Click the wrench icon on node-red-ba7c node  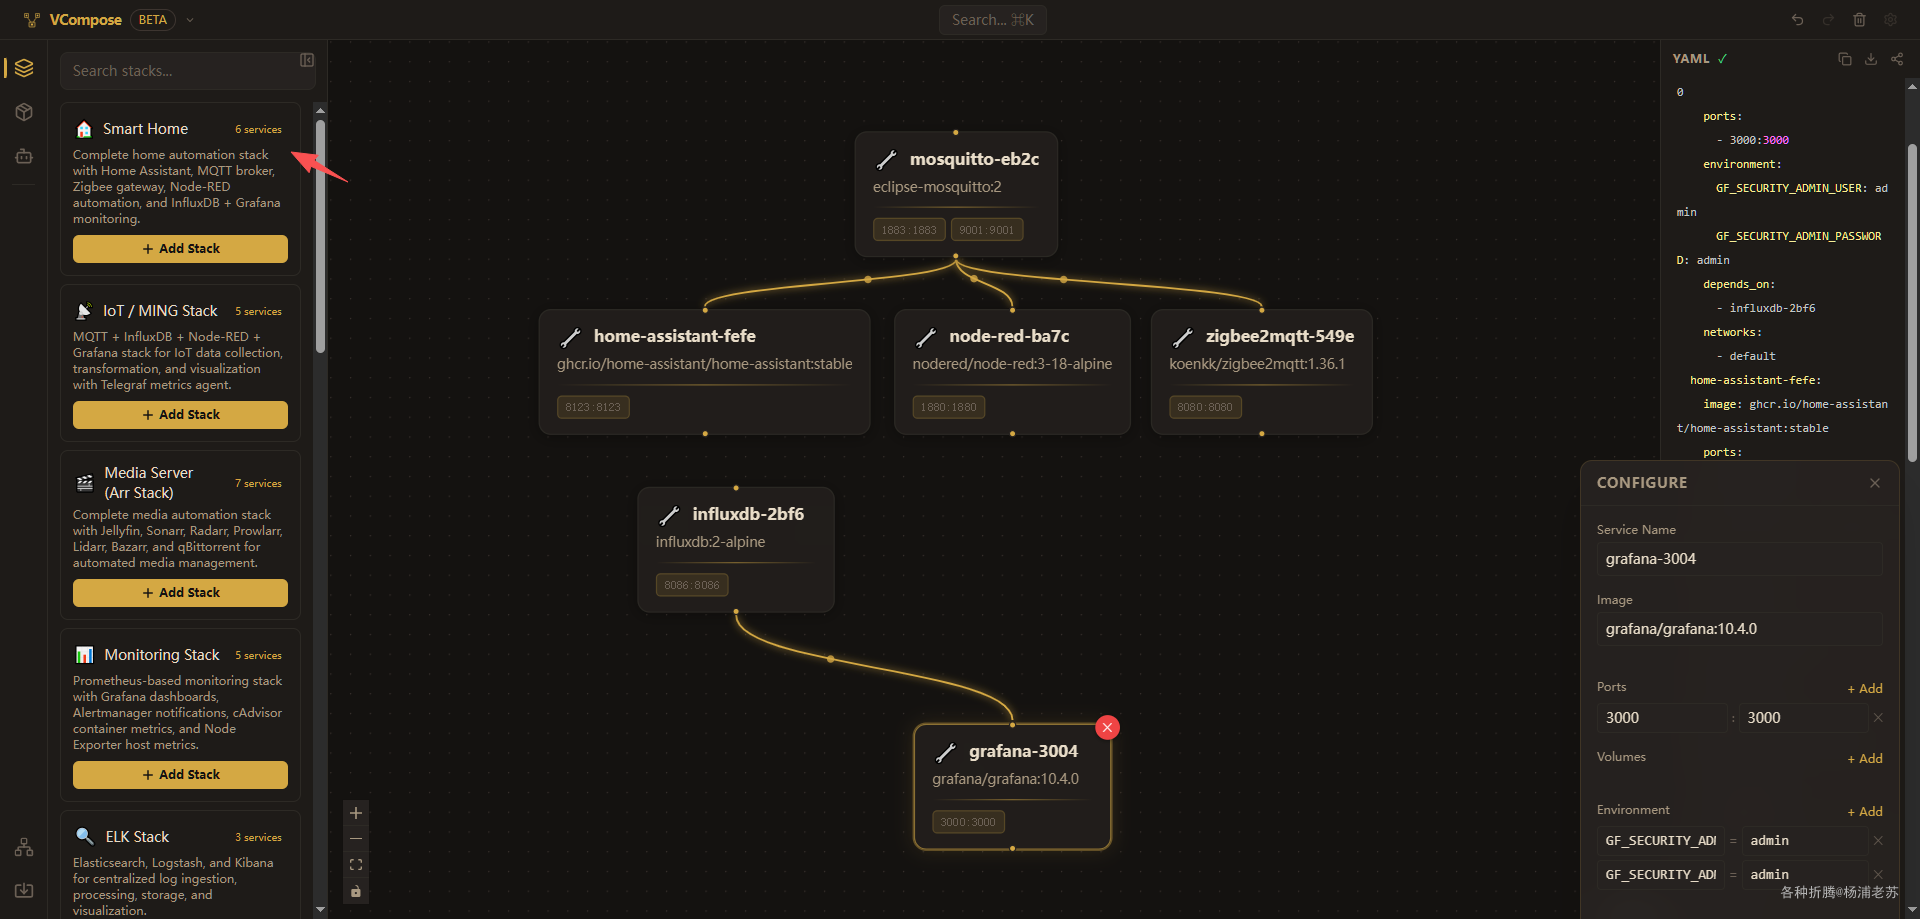point(926,337)
